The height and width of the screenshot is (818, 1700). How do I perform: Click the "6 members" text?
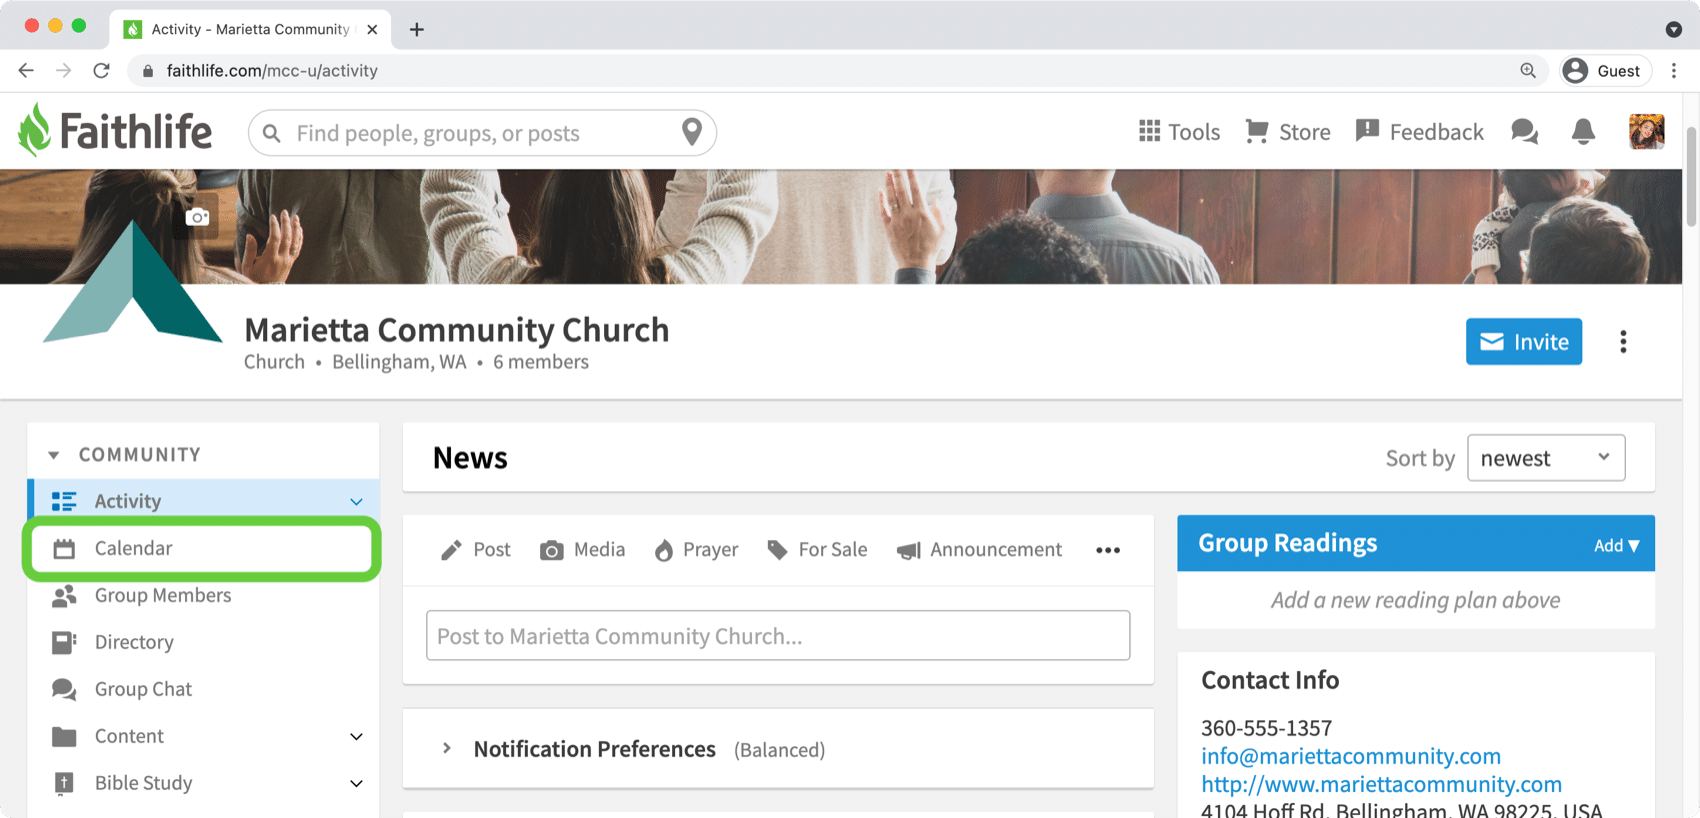pyautogui.click(x=541, y=362)
